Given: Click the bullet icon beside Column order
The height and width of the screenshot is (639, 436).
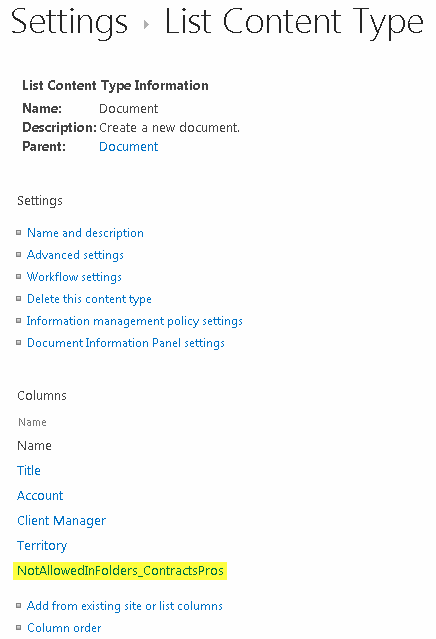Looking at the screenshot, I should 18,628.
